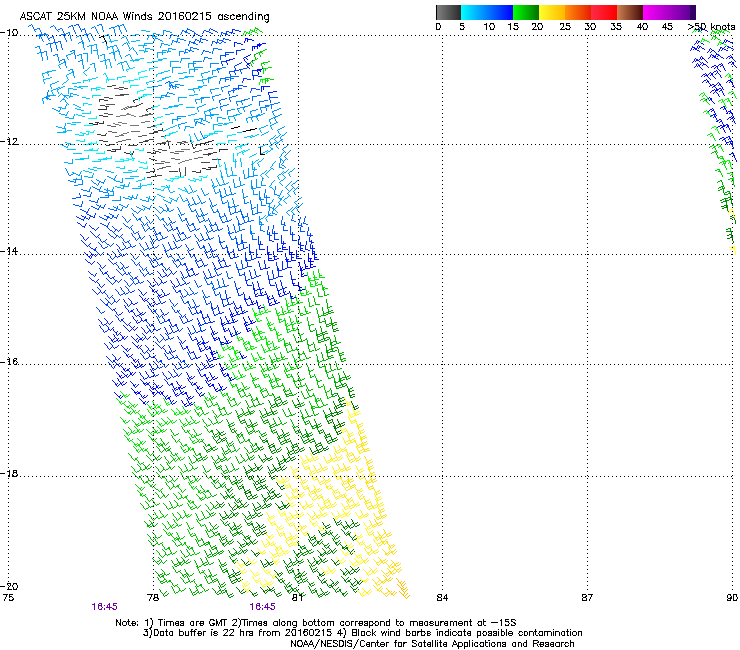The image size is (740, 650).
Task: Click the '-16' latitude axis label
Action: [9, 362]
